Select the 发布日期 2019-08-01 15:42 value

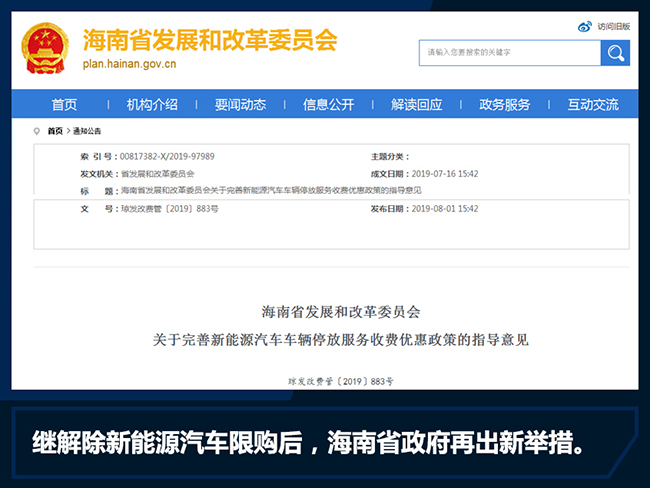pos(445,209)
